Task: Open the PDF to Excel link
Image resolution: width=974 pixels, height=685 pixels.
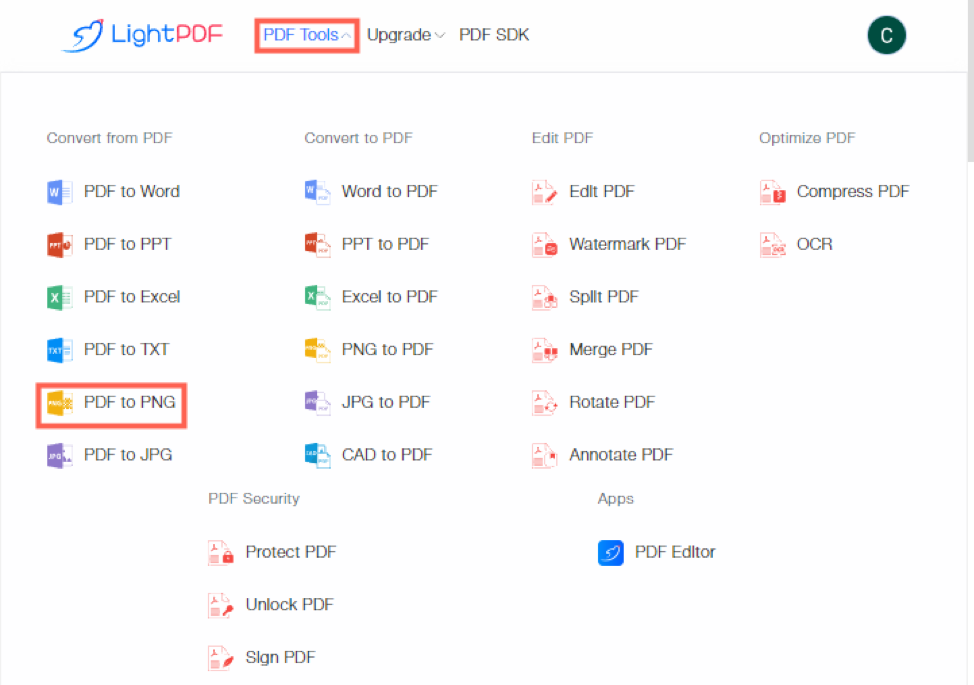Action: [x=132, y=297]
